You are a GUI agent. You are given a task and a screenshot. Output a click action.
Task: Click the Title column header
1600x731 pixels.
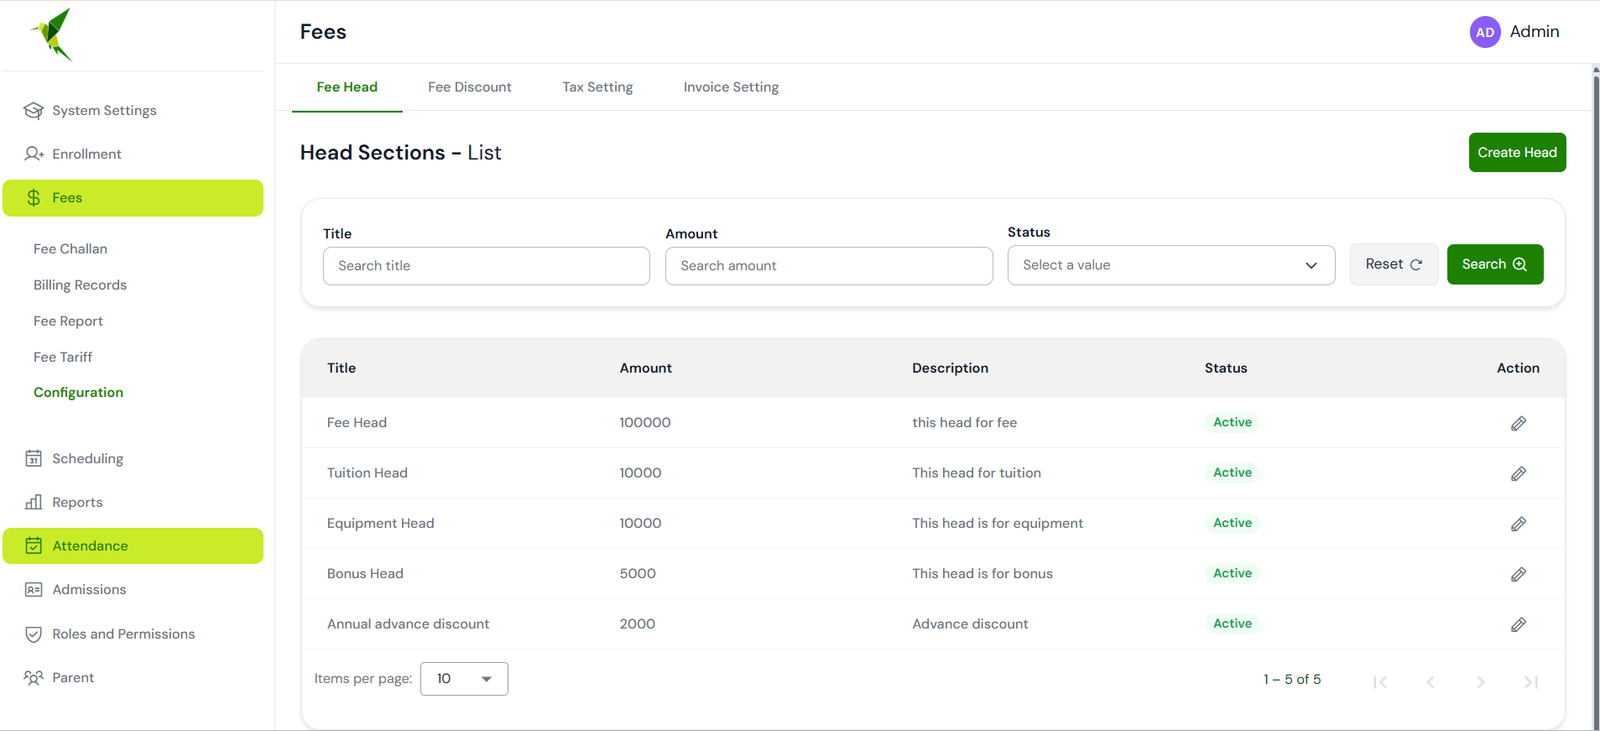pyautogui.click(x=341, y=368)
